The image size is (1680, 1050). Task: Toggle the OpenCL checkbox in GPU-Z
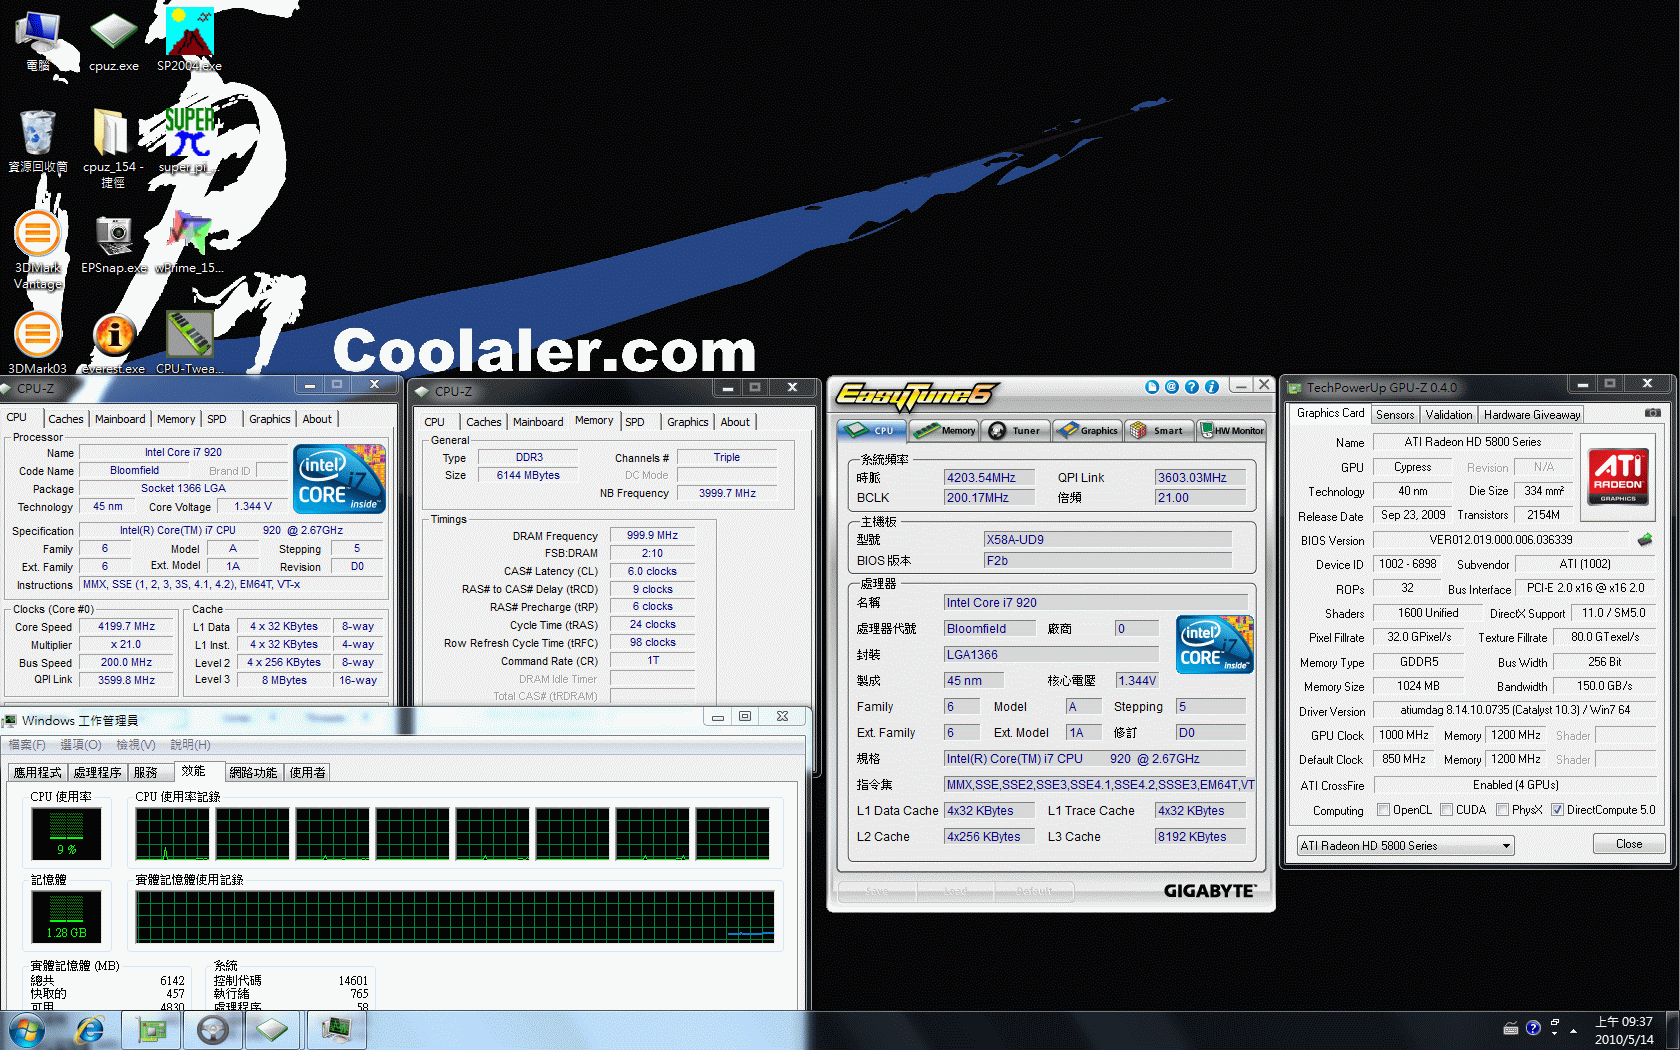click(x=1383, y=810)
